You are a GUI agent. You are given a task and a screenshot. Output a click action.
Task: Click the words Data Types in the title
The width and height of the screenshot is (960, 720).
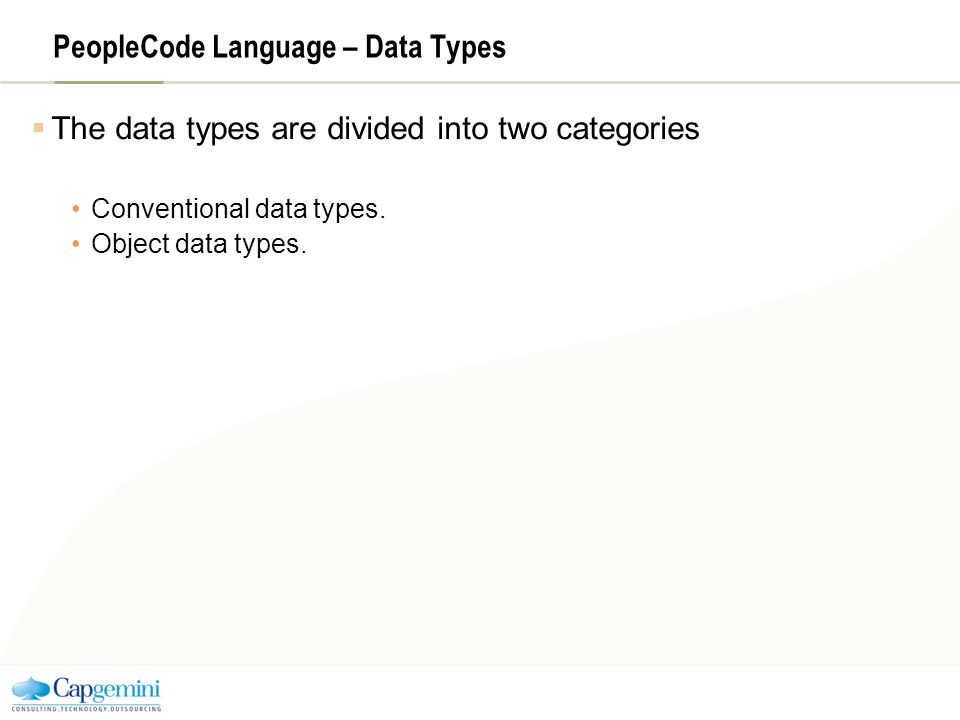point(435,48)
